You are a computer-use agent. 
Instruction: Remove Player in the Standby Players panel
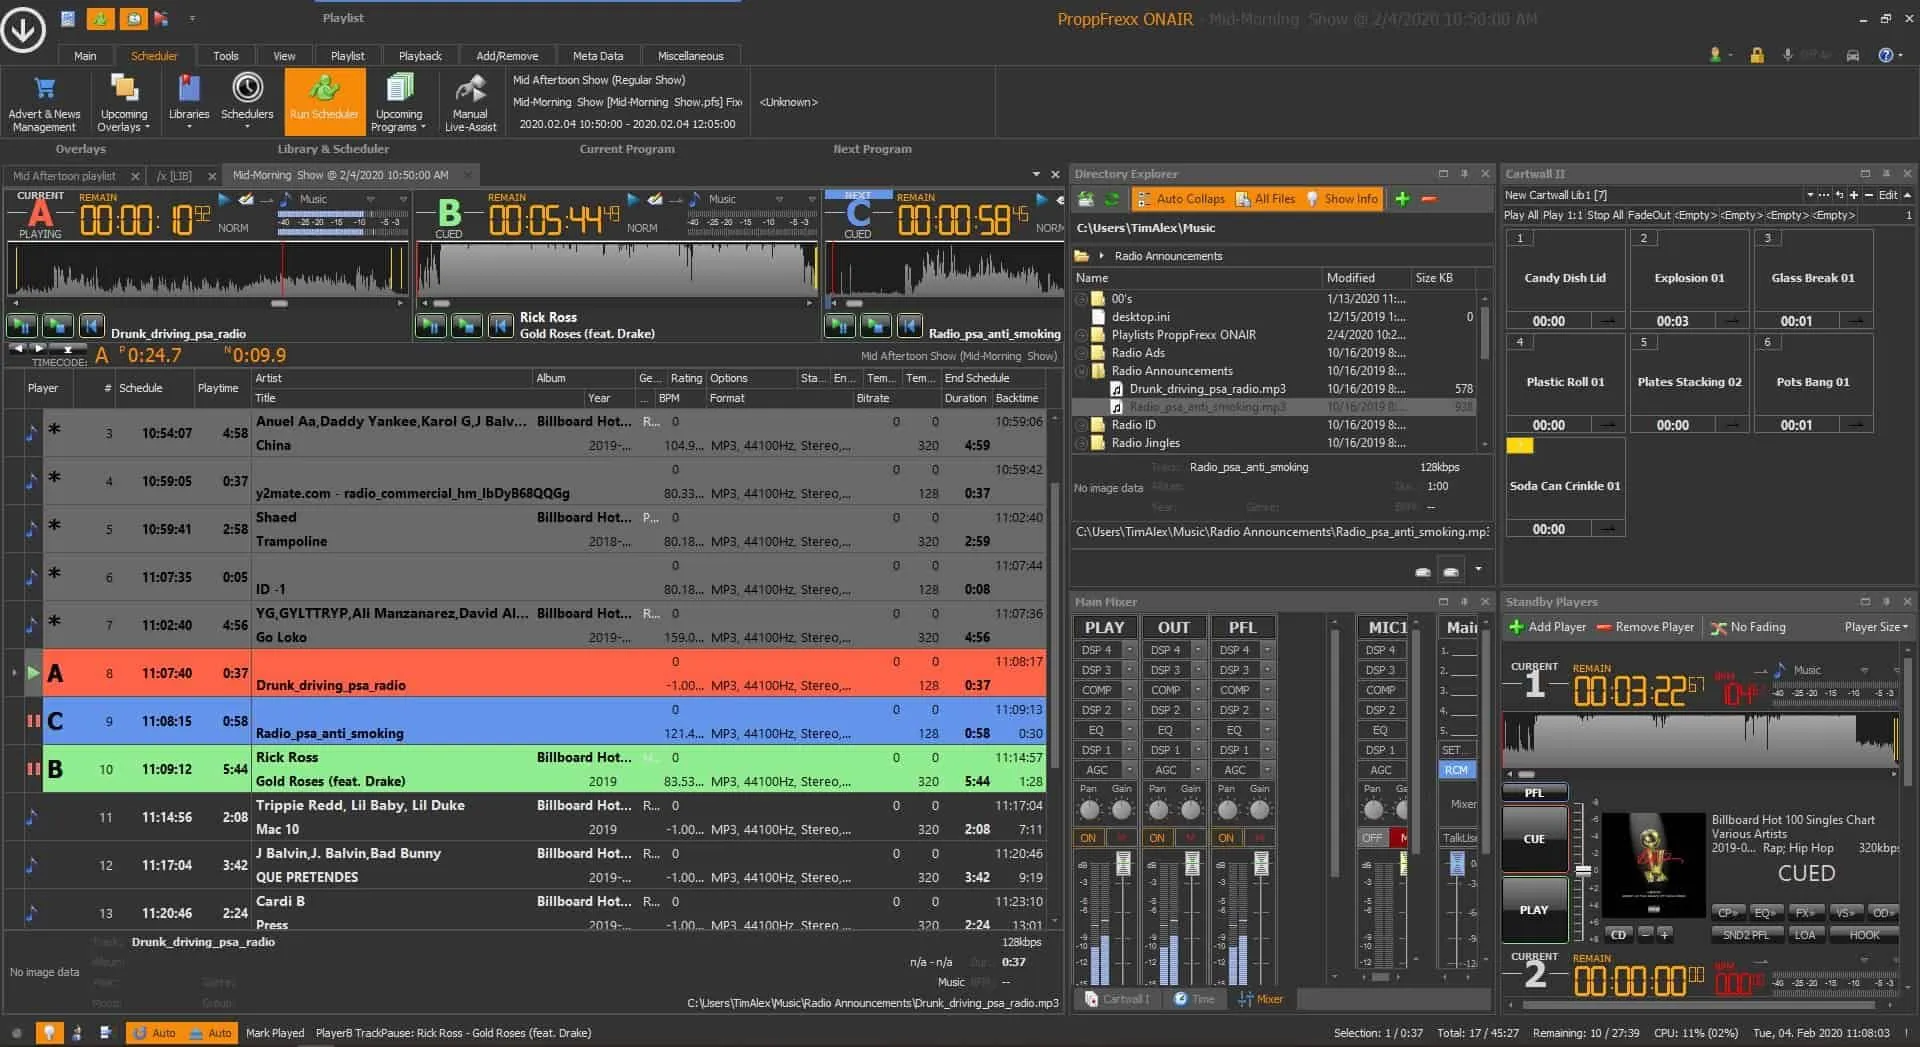pos(1645,627)
